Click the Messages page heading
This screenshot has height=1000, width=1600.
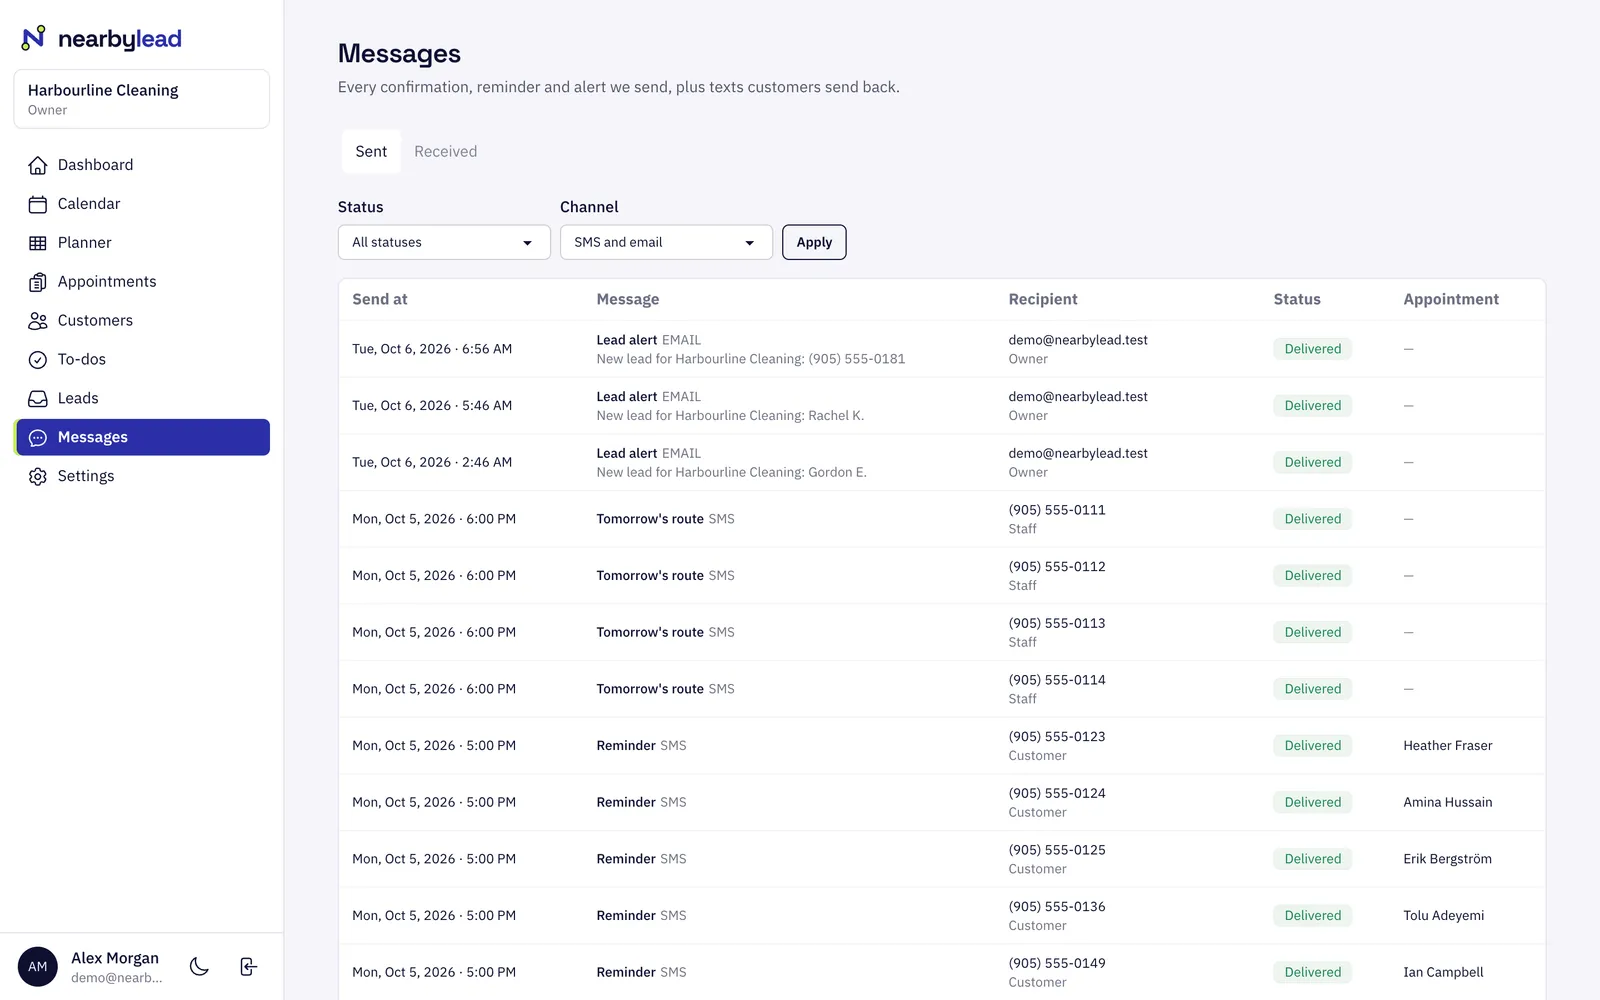point(399,54)
